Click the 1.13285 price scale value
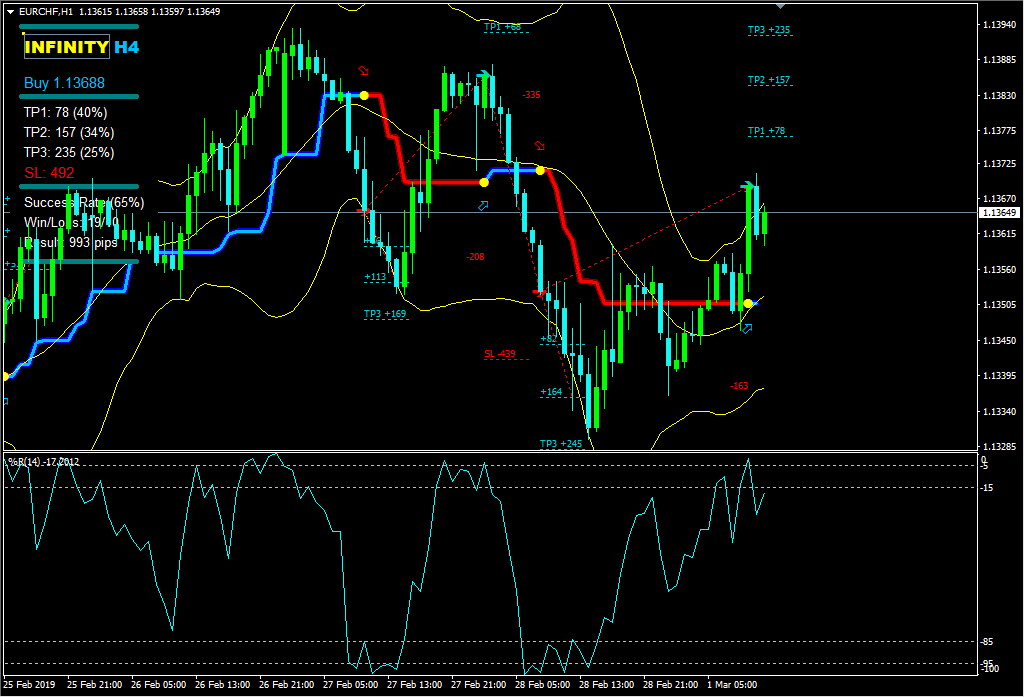The height and width of the screenshot is (697, 1025). point(1000,447)
